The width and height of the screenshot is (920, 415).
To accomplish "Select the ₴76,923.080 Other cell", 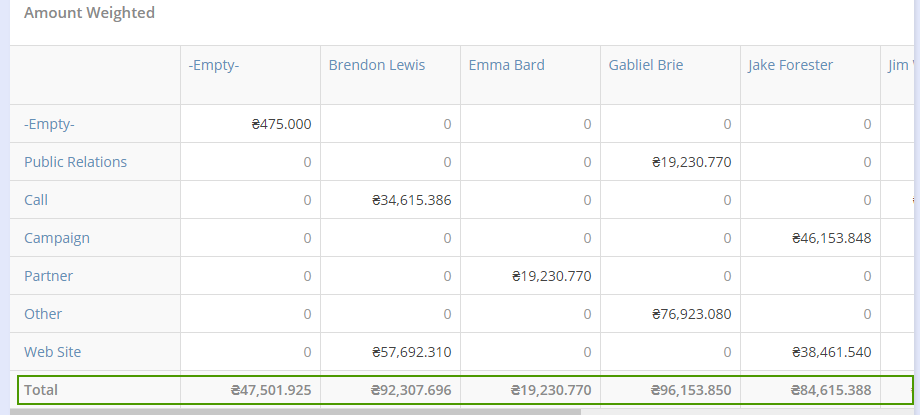I will (x=690, y=314).
